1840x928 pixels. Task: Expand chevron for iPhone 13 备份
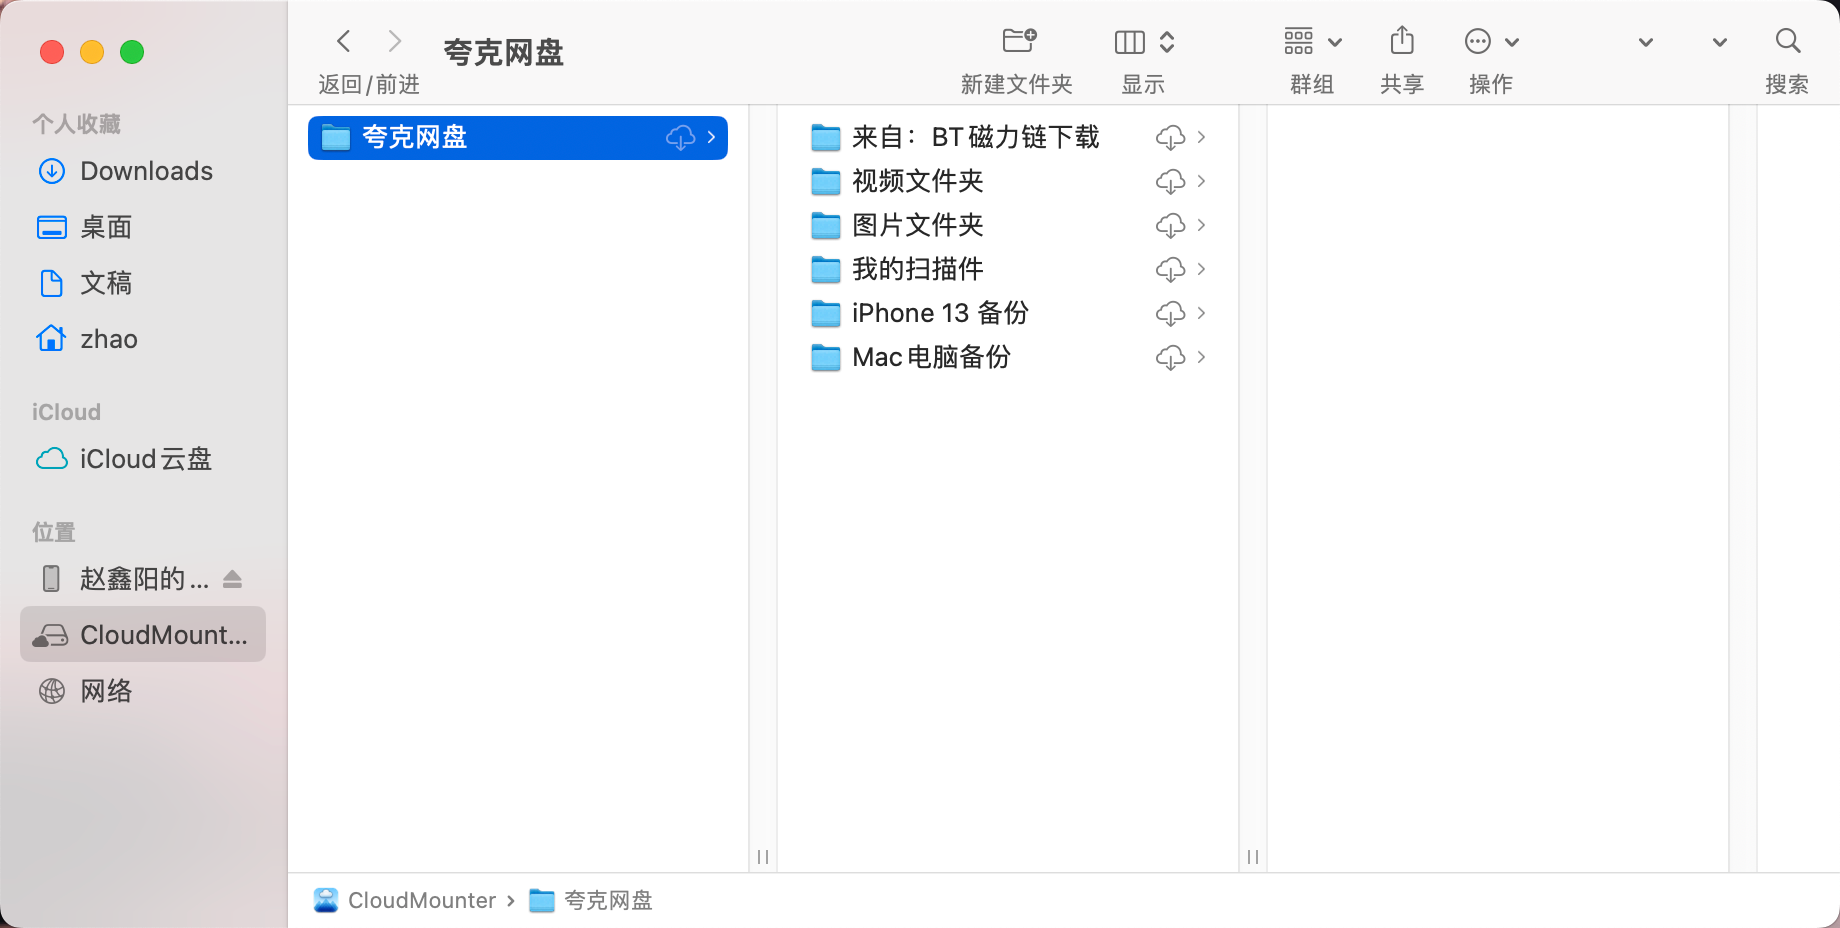tap(1201, 313)
